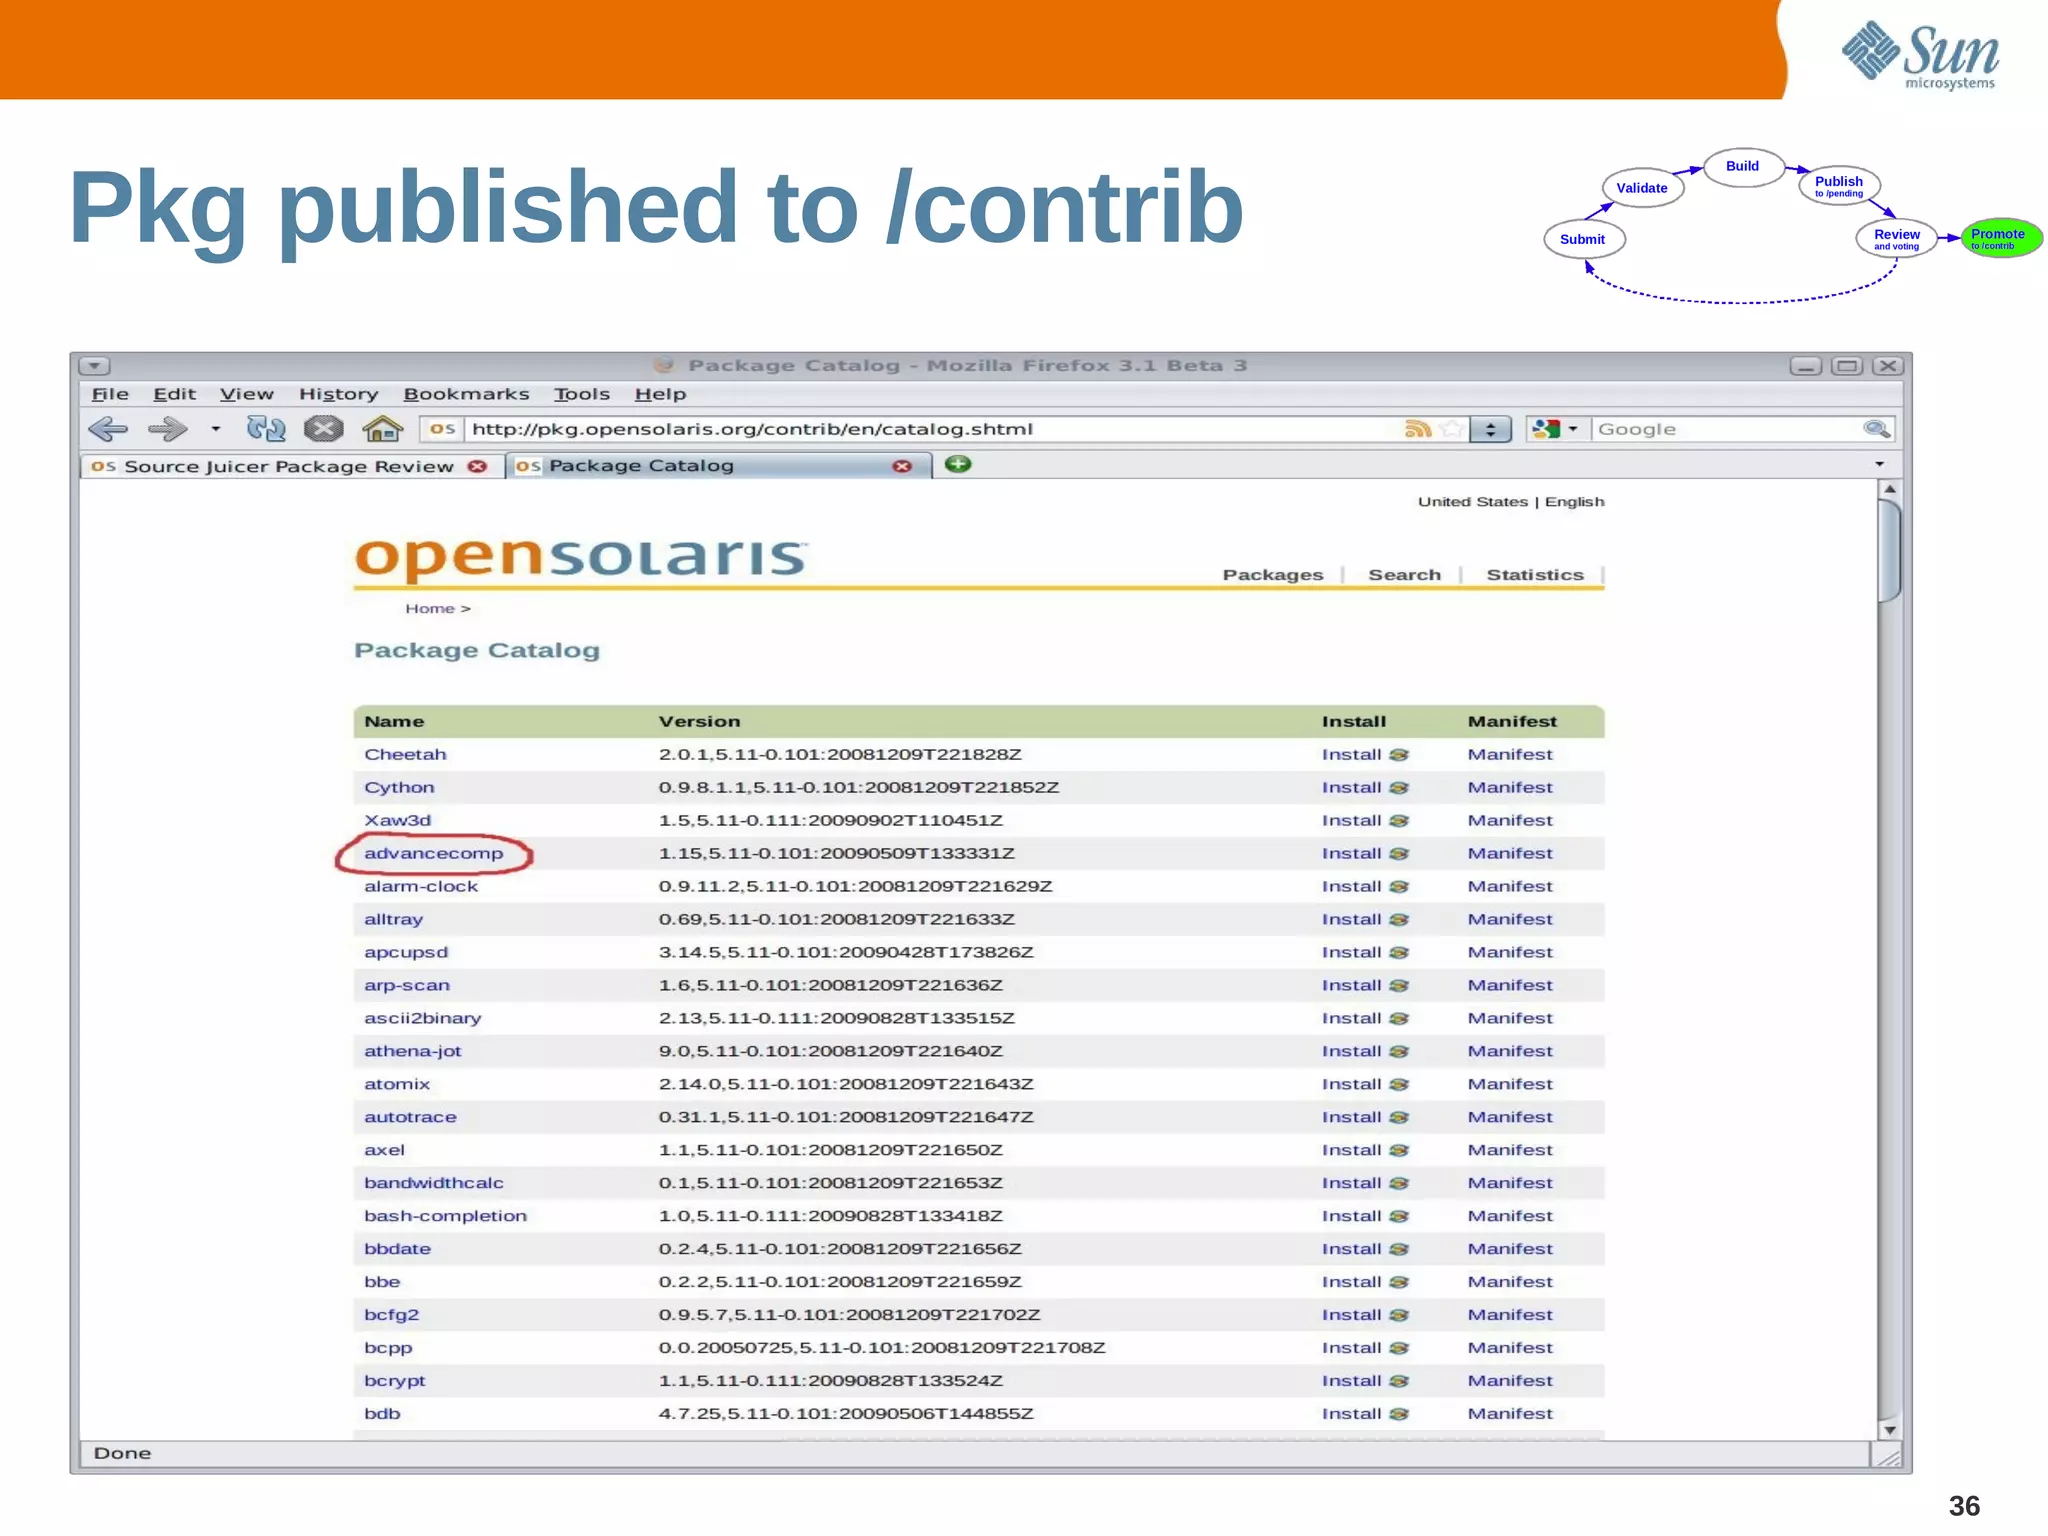This screenshot has width=2048, height=1536.
Task: Open the Cheetah package link
Action: (x=405, y=754)
